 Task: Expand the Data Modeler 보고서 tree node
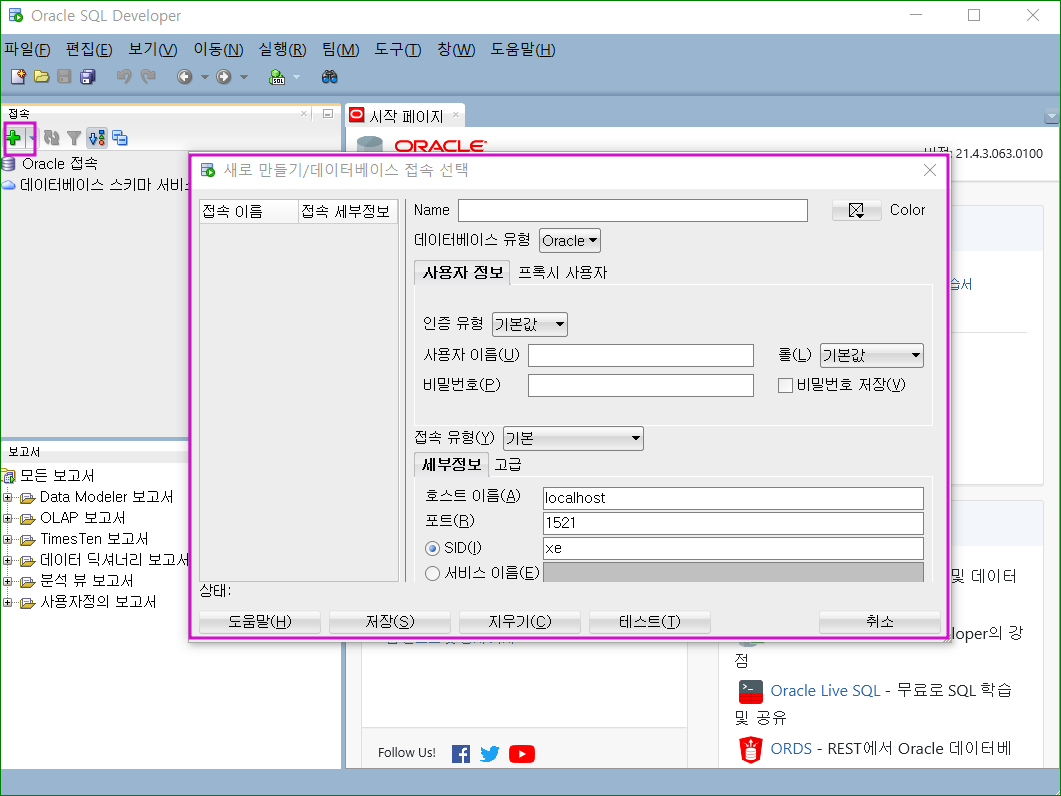click(x=7, y=498)
